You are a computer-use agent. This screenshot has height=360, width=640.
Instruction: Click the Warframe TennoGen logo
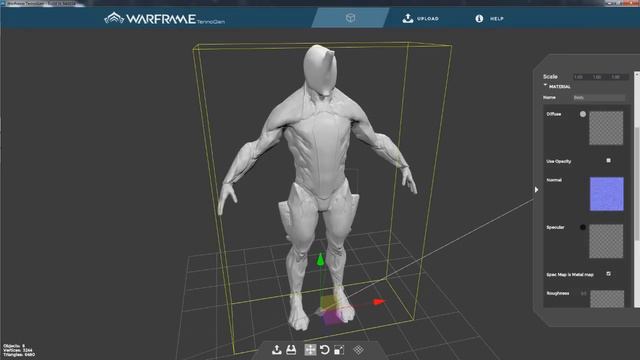point(164,18)
